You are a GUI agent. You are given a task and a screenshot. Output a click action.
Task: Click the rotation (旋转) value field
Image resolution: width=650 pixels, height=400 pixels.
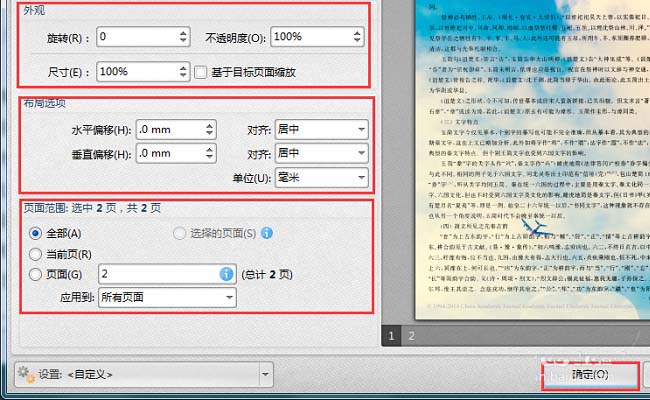pyautogui.click(x=143, y=37)
